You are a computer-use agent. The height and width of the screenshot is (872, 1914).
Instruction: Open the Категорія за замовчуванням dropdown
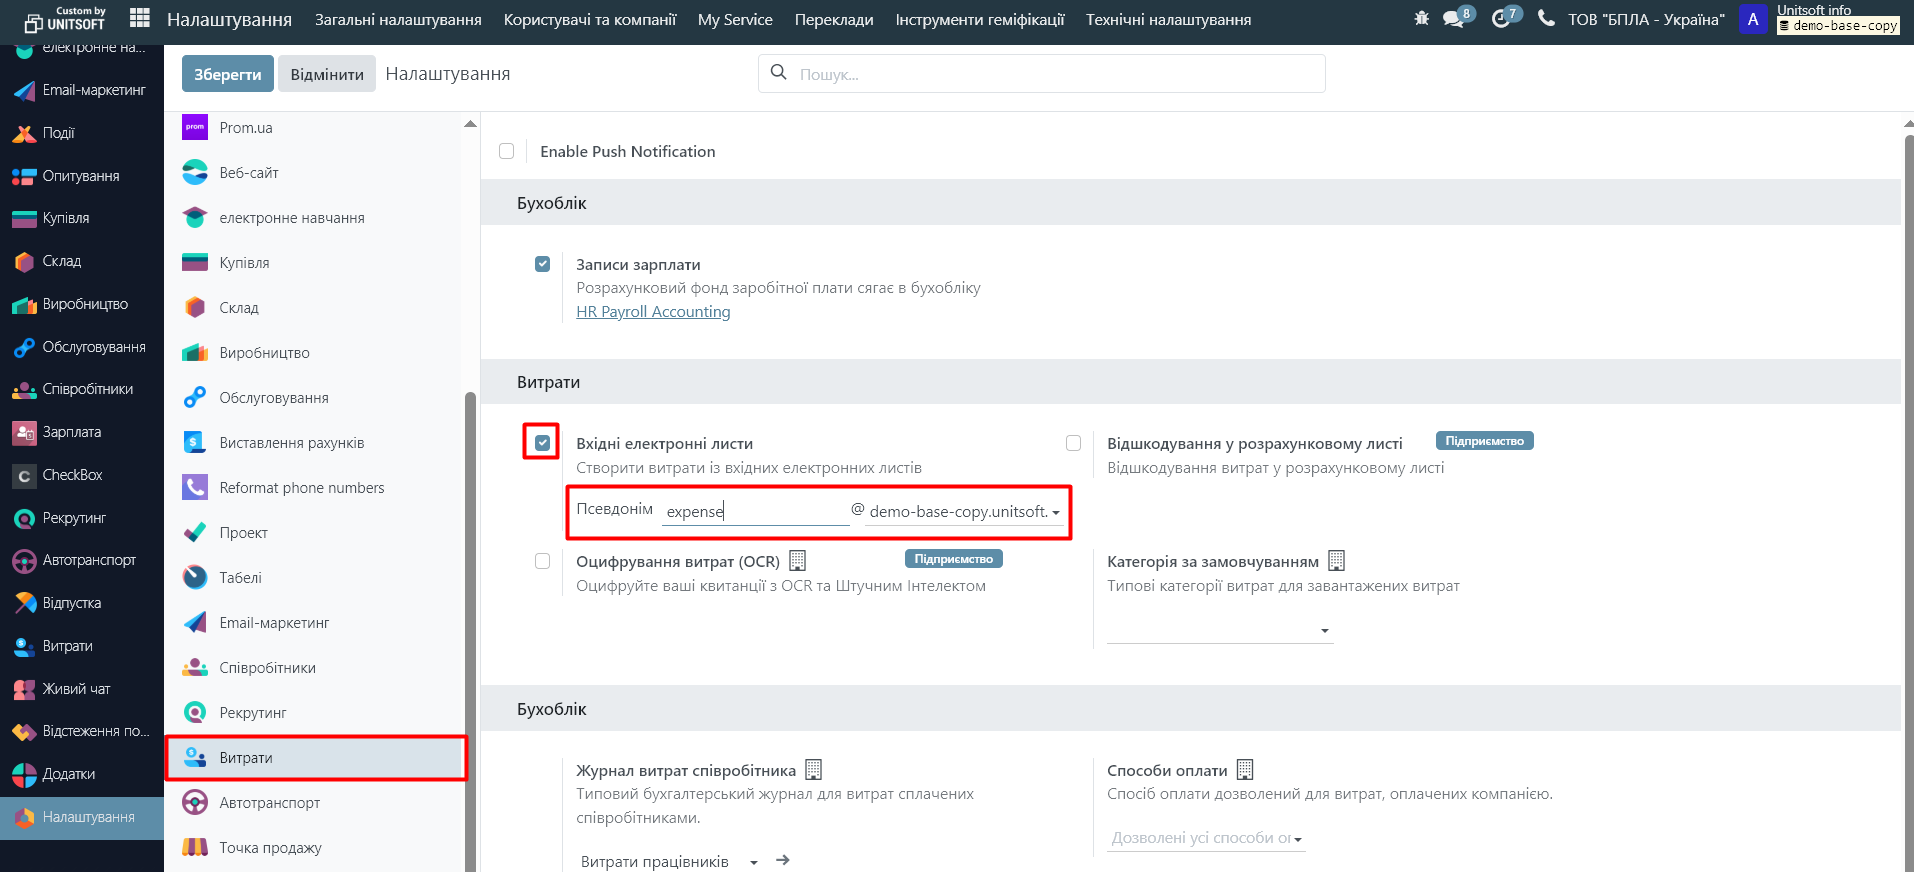[1220, 630]
